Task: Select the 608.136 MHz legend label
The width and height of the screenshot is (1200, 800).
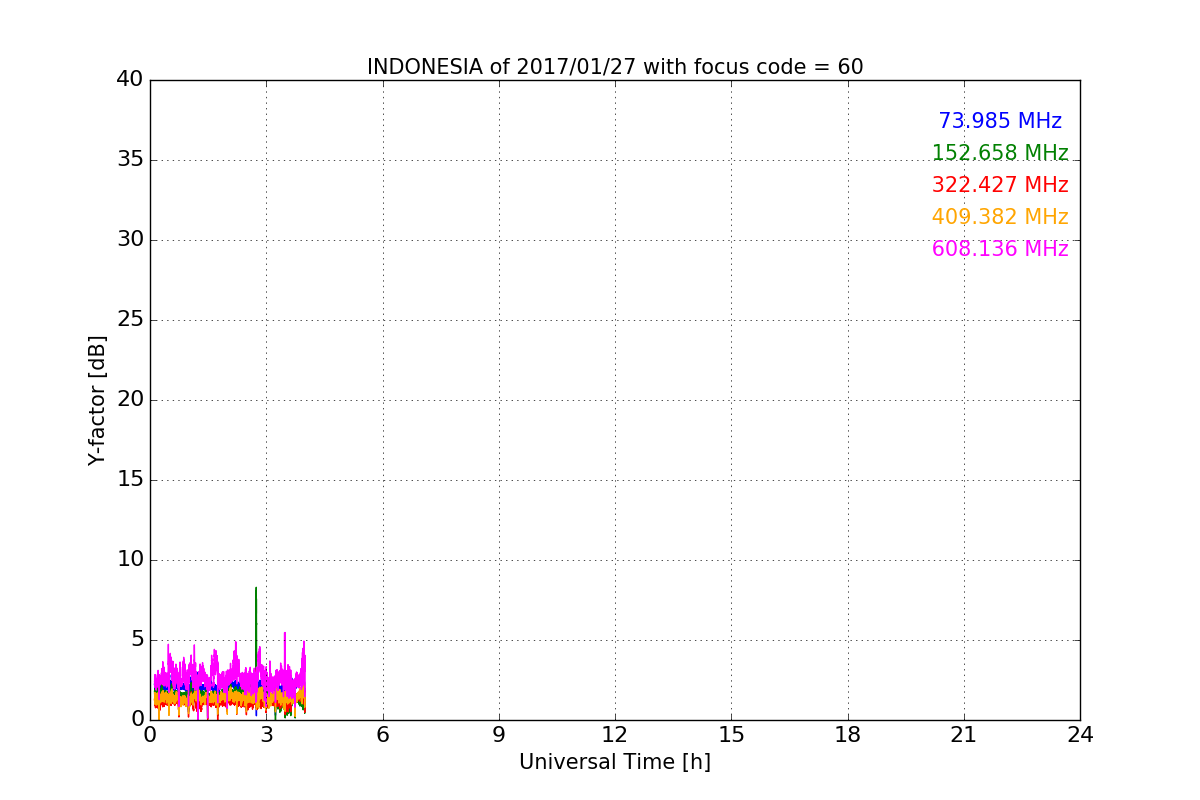Action: [1000, 249]
